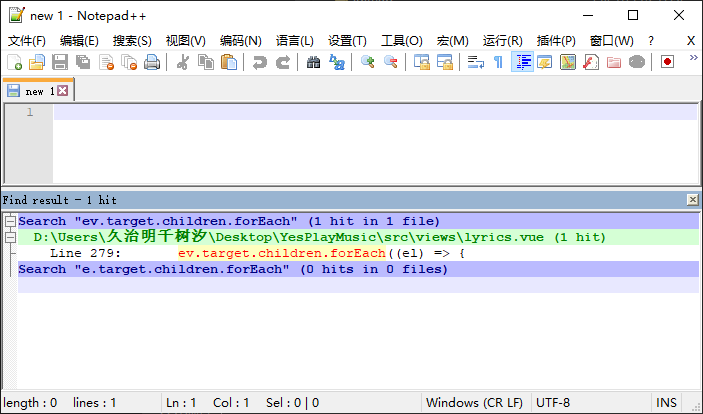Toggle word wrap toolbar icon
703x414 pixels.
pos(476,62)
